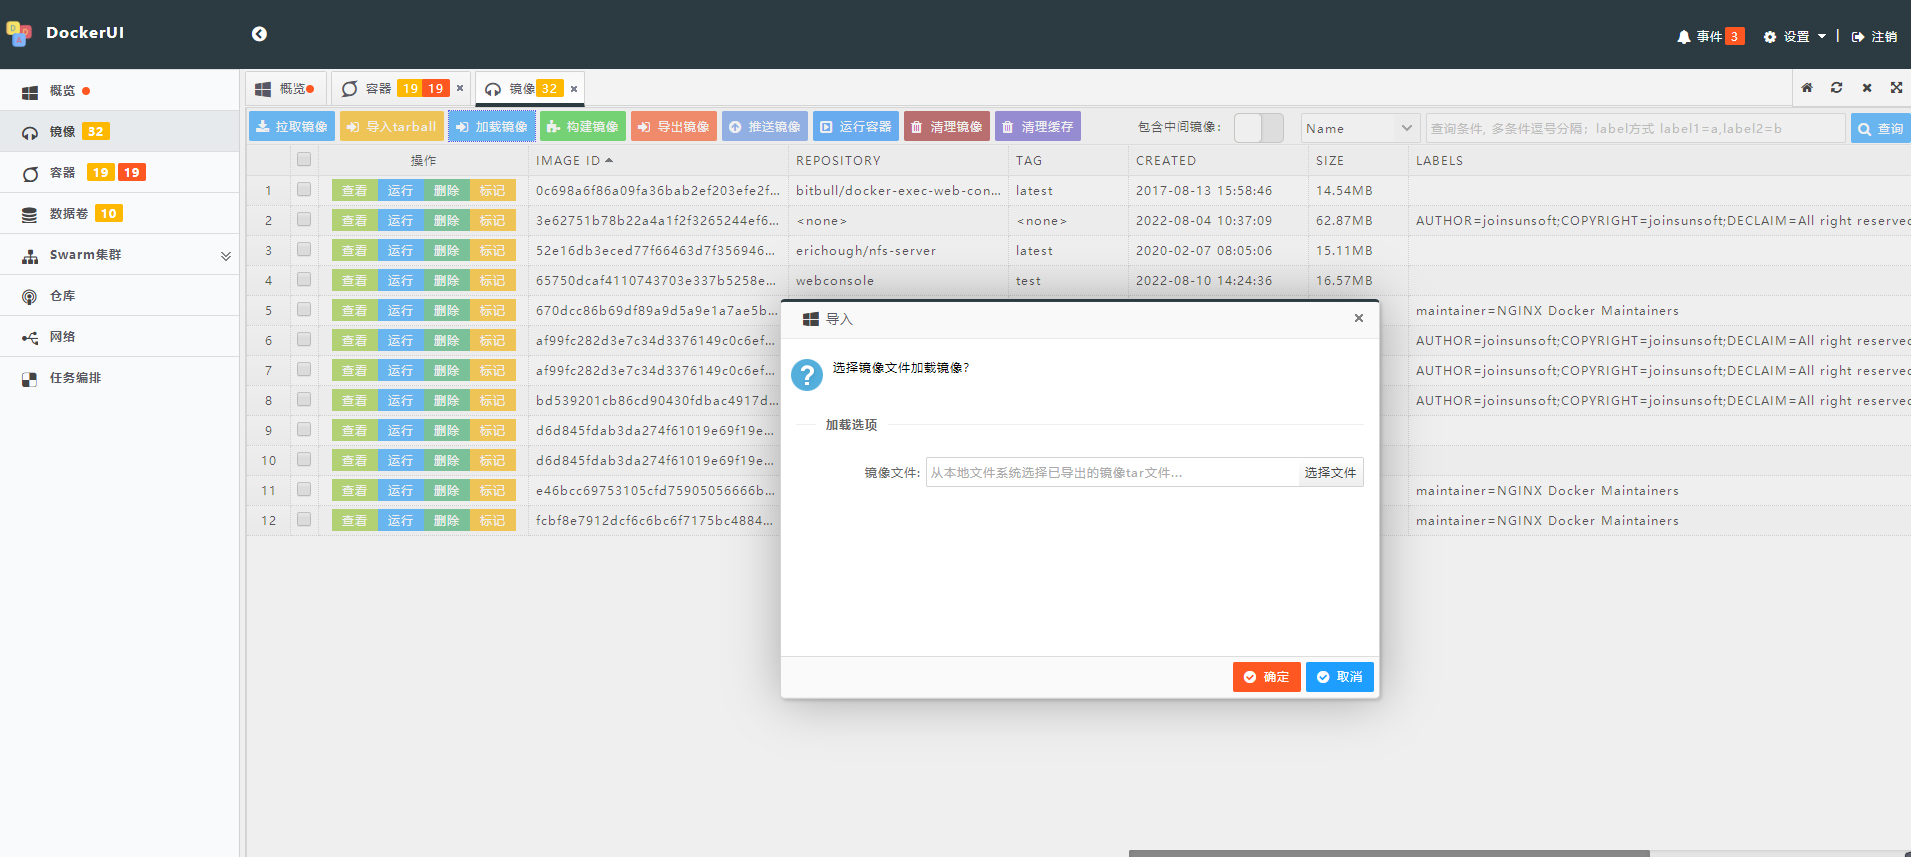Open the Swarm cluster sidebar item
The image size is (1911, 857).
(x=85, y=255)
